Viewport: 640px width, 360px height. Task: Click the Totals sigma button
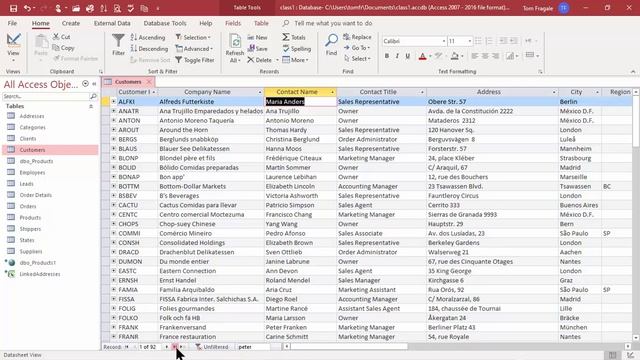click(294, 37)
